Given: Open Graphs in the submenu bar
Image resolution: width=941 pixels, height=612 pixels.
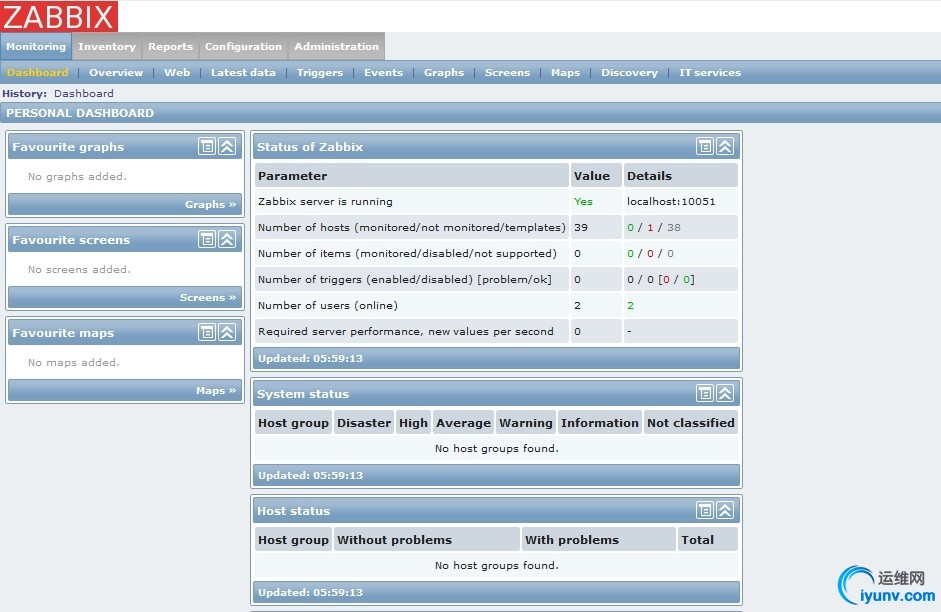Looking at the screenshot, I should tap(444, 73).
